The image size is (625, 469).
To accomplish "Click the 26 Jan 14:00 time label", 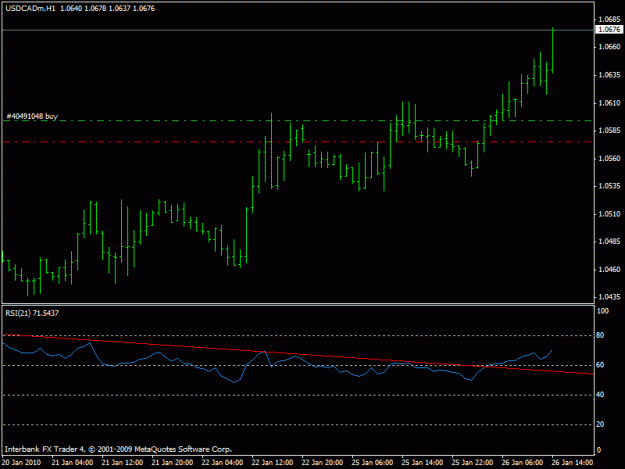I will 572,463.
